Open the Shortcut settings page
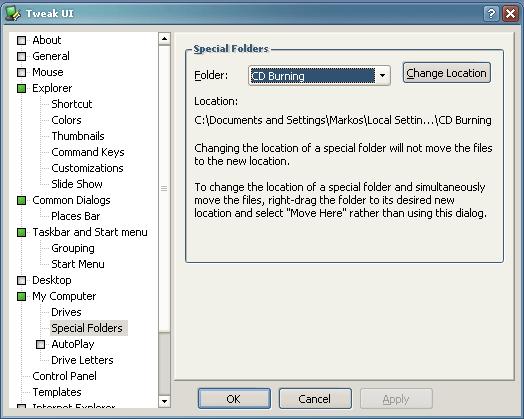524x419 pixels. (72, 104)
